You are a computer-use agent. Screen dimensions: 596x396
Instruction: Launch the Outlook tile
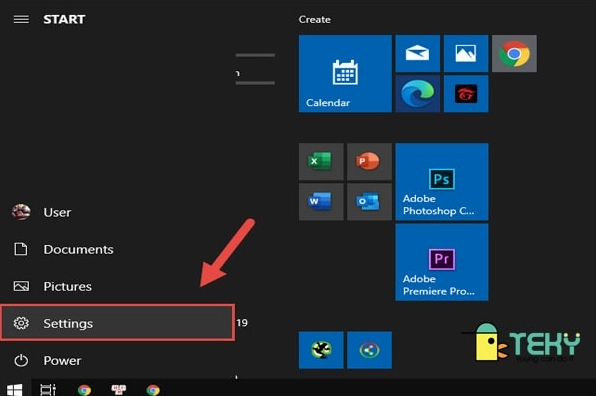[369, 202]
